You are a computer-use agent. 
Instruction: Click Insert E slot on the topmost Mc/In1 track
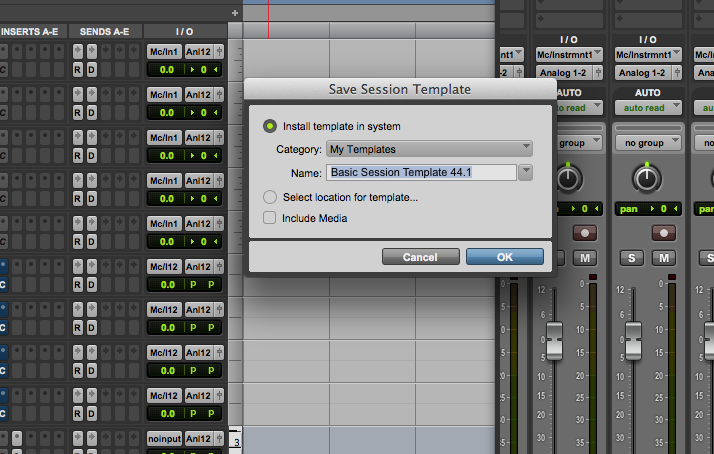59,51
